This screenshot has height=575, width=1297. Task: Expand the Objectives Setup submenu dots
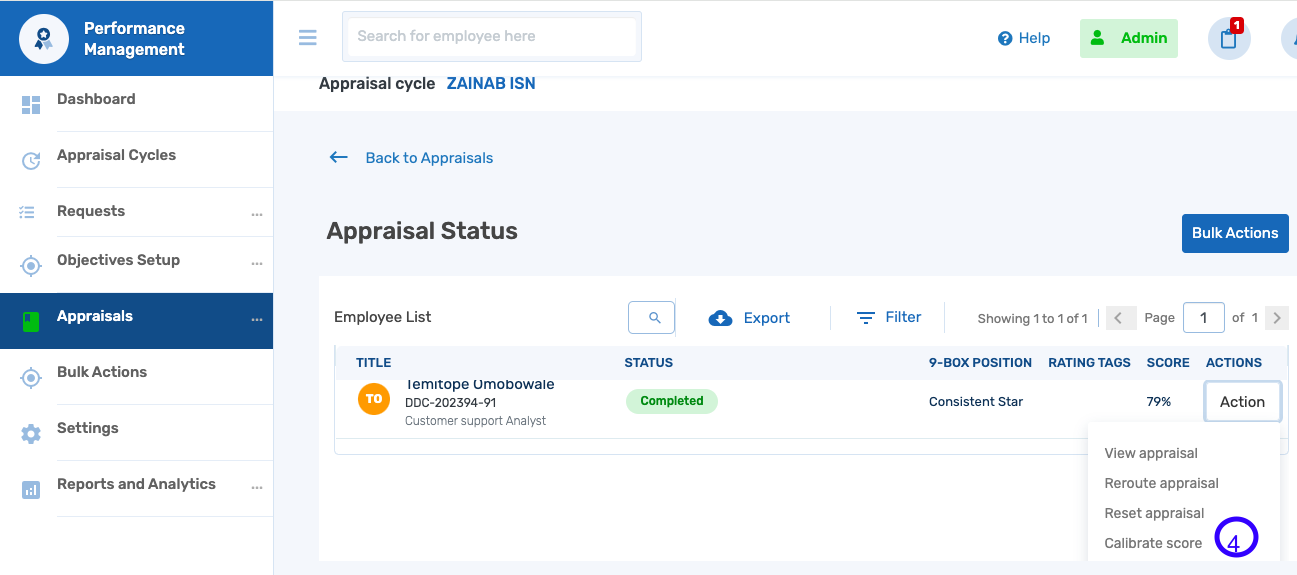(257, 263)
